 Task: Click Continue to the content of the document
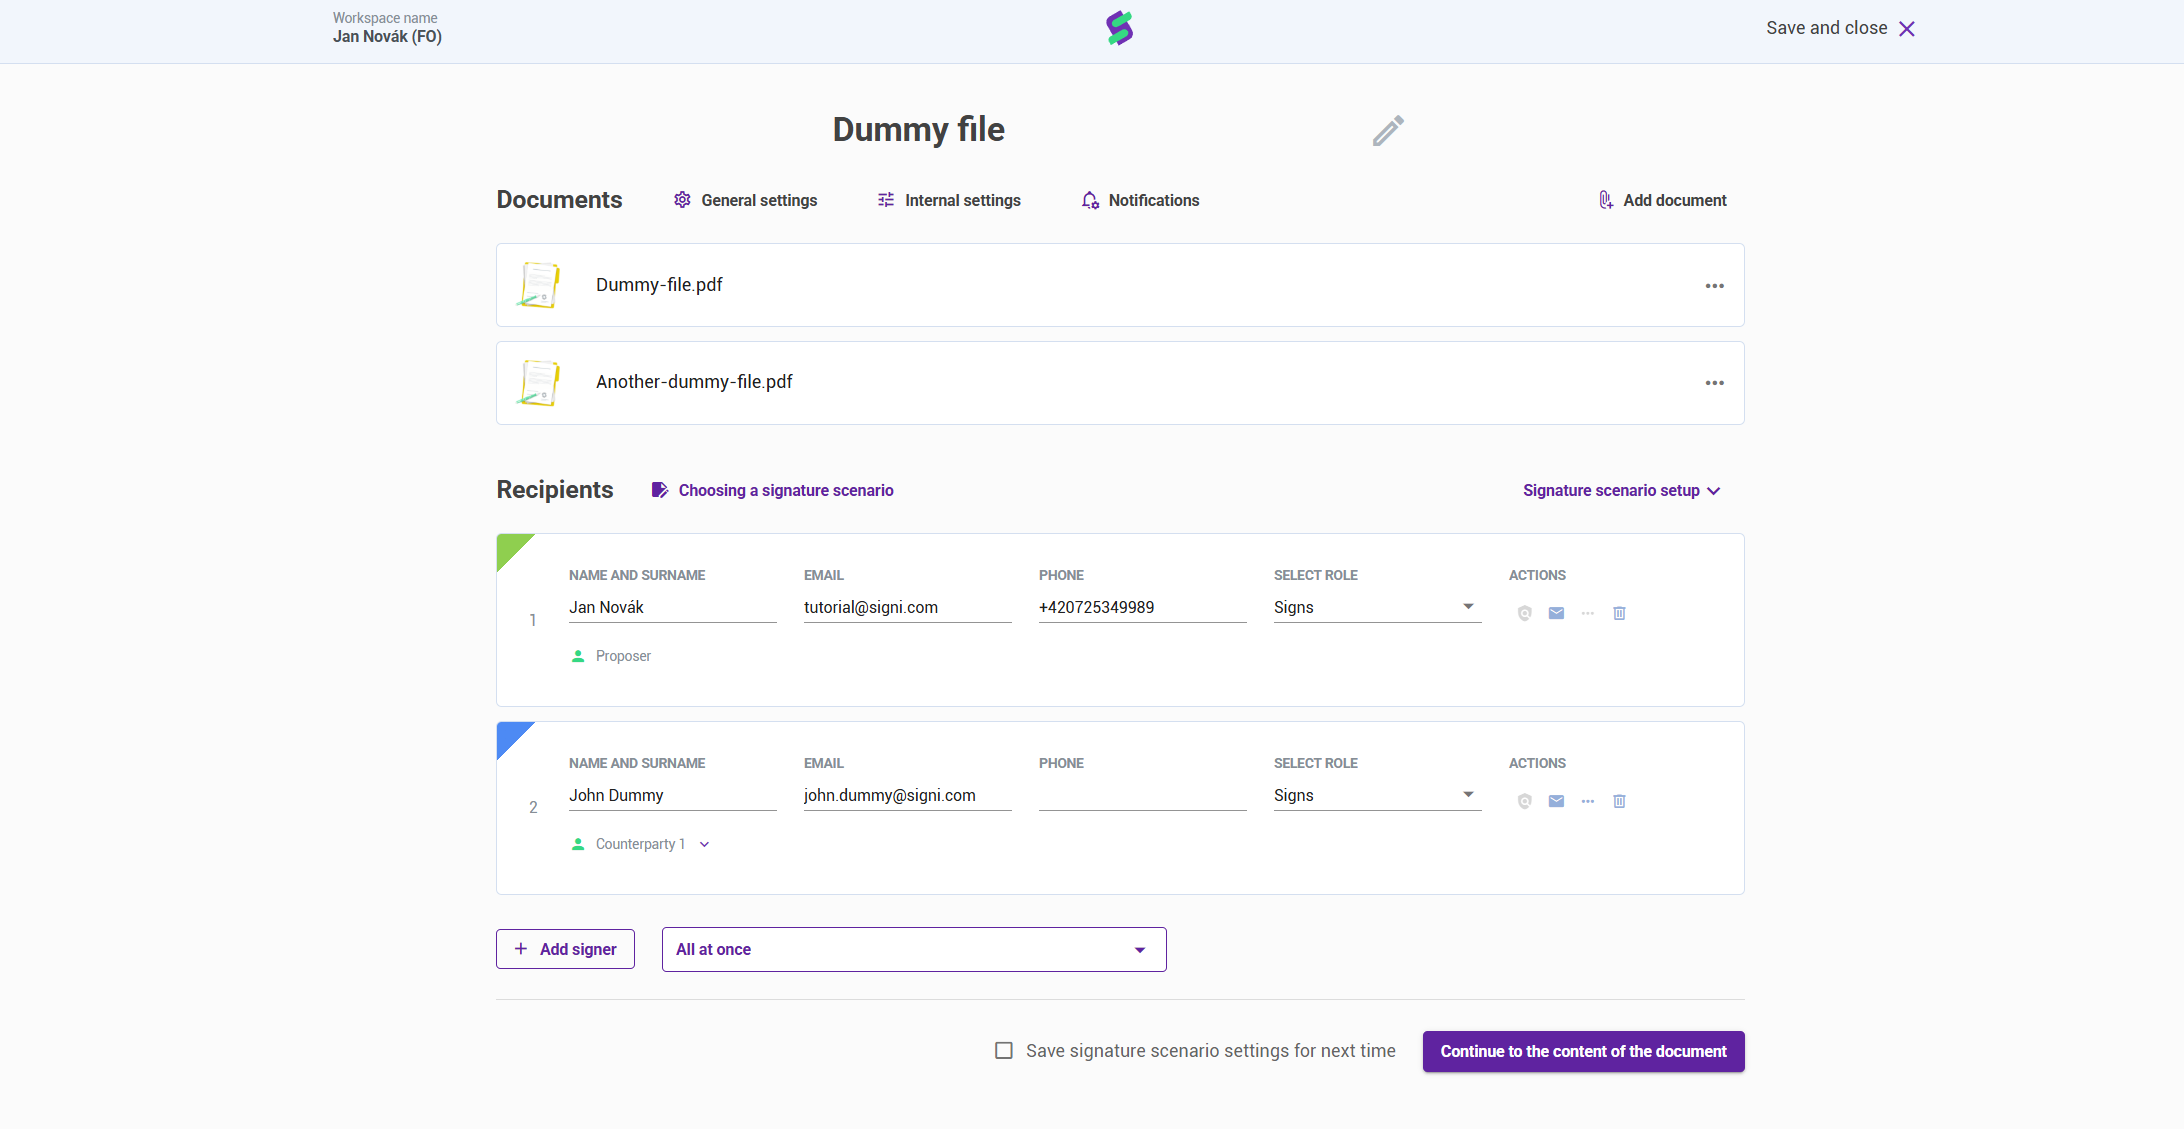coord(1583,1051)
